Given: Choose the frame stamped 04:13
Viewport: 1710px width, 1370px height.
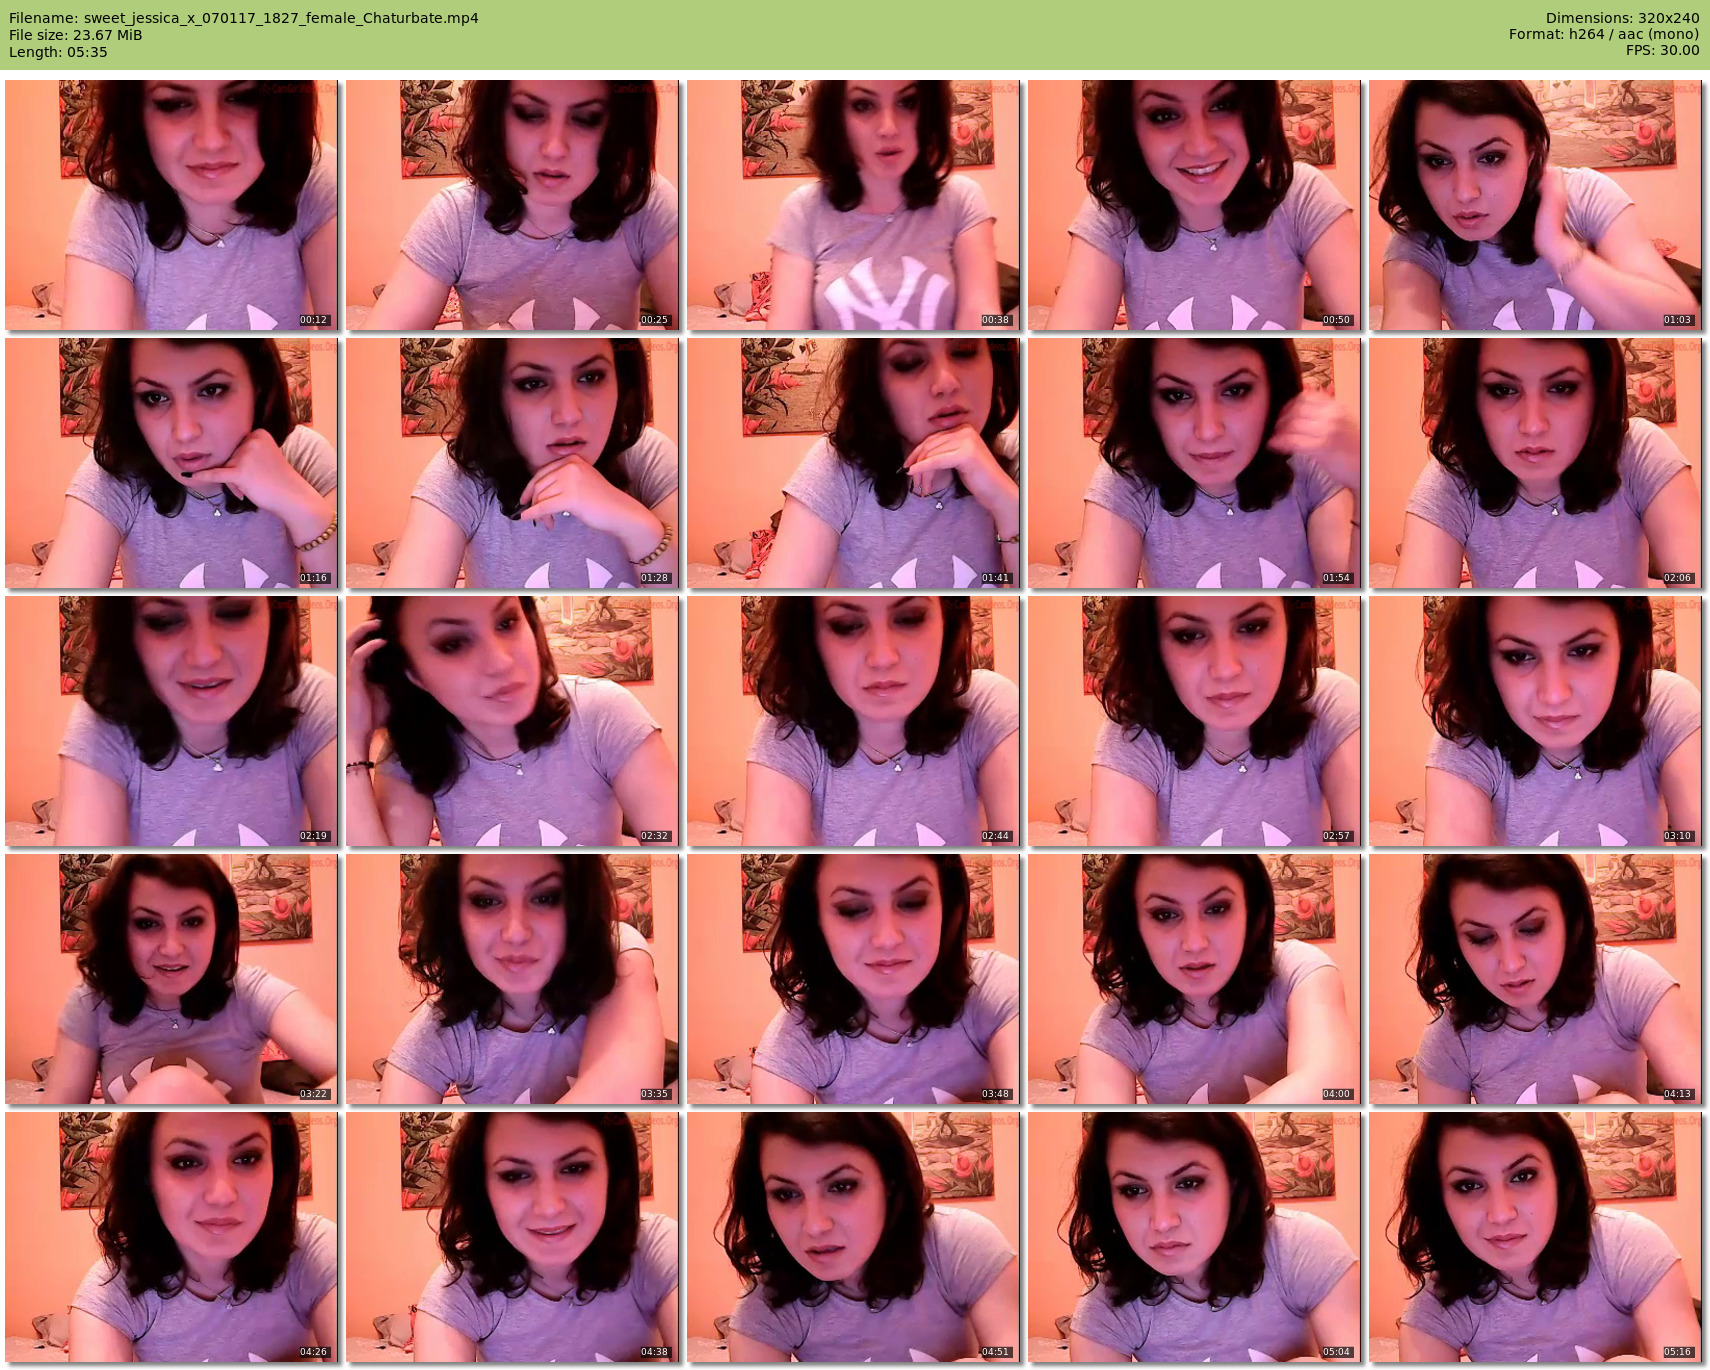Looking at the screenshot, I should [x=1535, y=979].
